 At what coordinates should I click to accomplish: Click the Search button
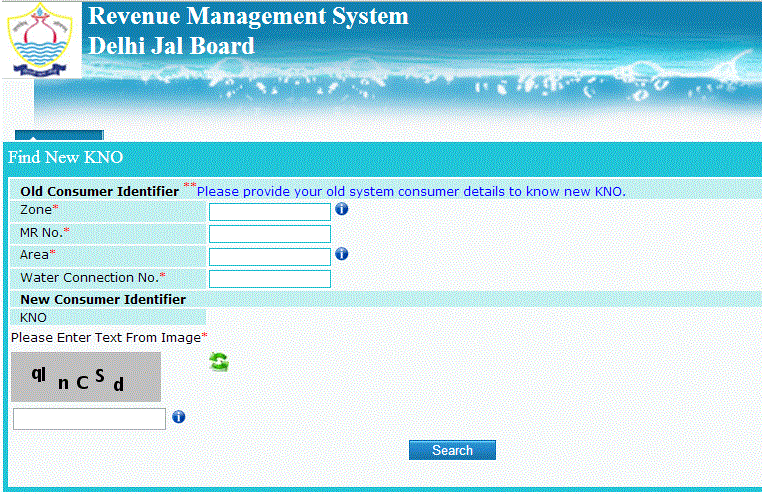click(452, 450)
